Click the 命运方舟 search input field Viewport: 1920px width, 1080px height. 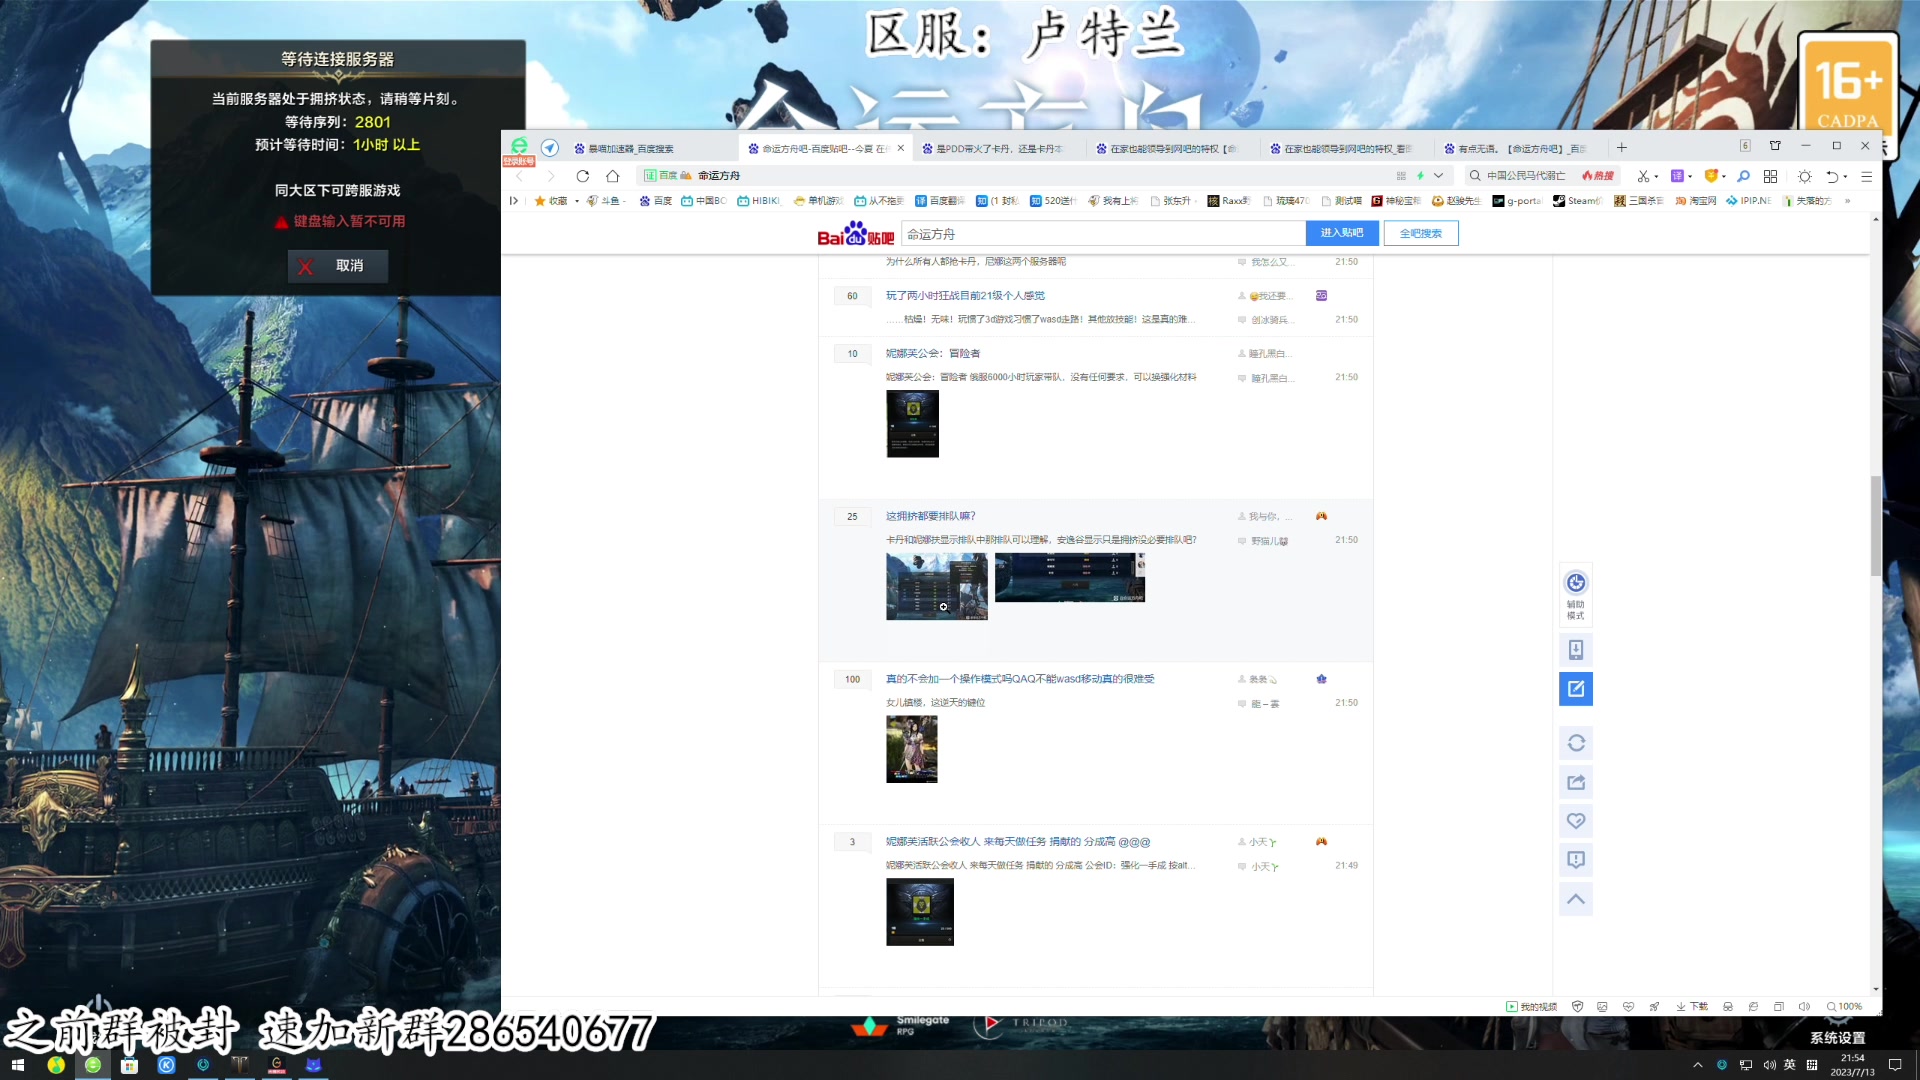[1100, 233]
